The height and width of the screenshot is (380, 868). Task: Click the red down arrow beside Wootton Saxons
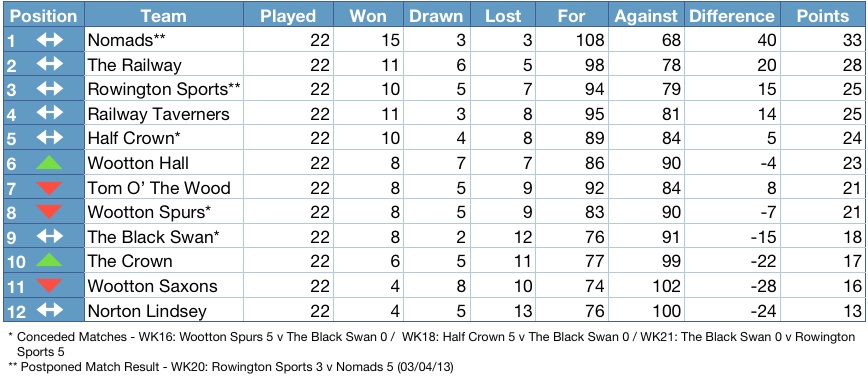[49, 285]
